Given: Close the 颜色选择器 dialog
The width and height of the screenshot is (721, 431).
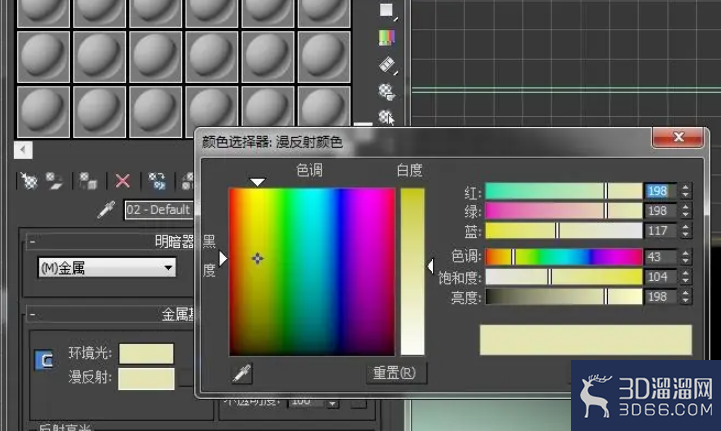Looking at the screenshot, I should pos(678,137).
